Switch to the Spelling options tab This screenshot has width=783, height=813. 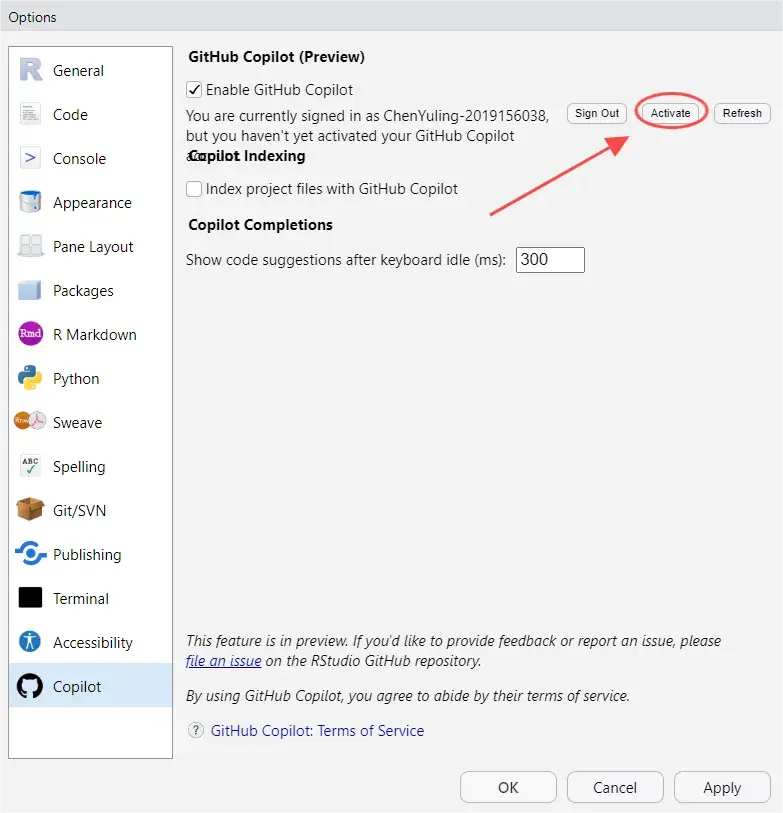pyautogui.click(x=79, y=466)
